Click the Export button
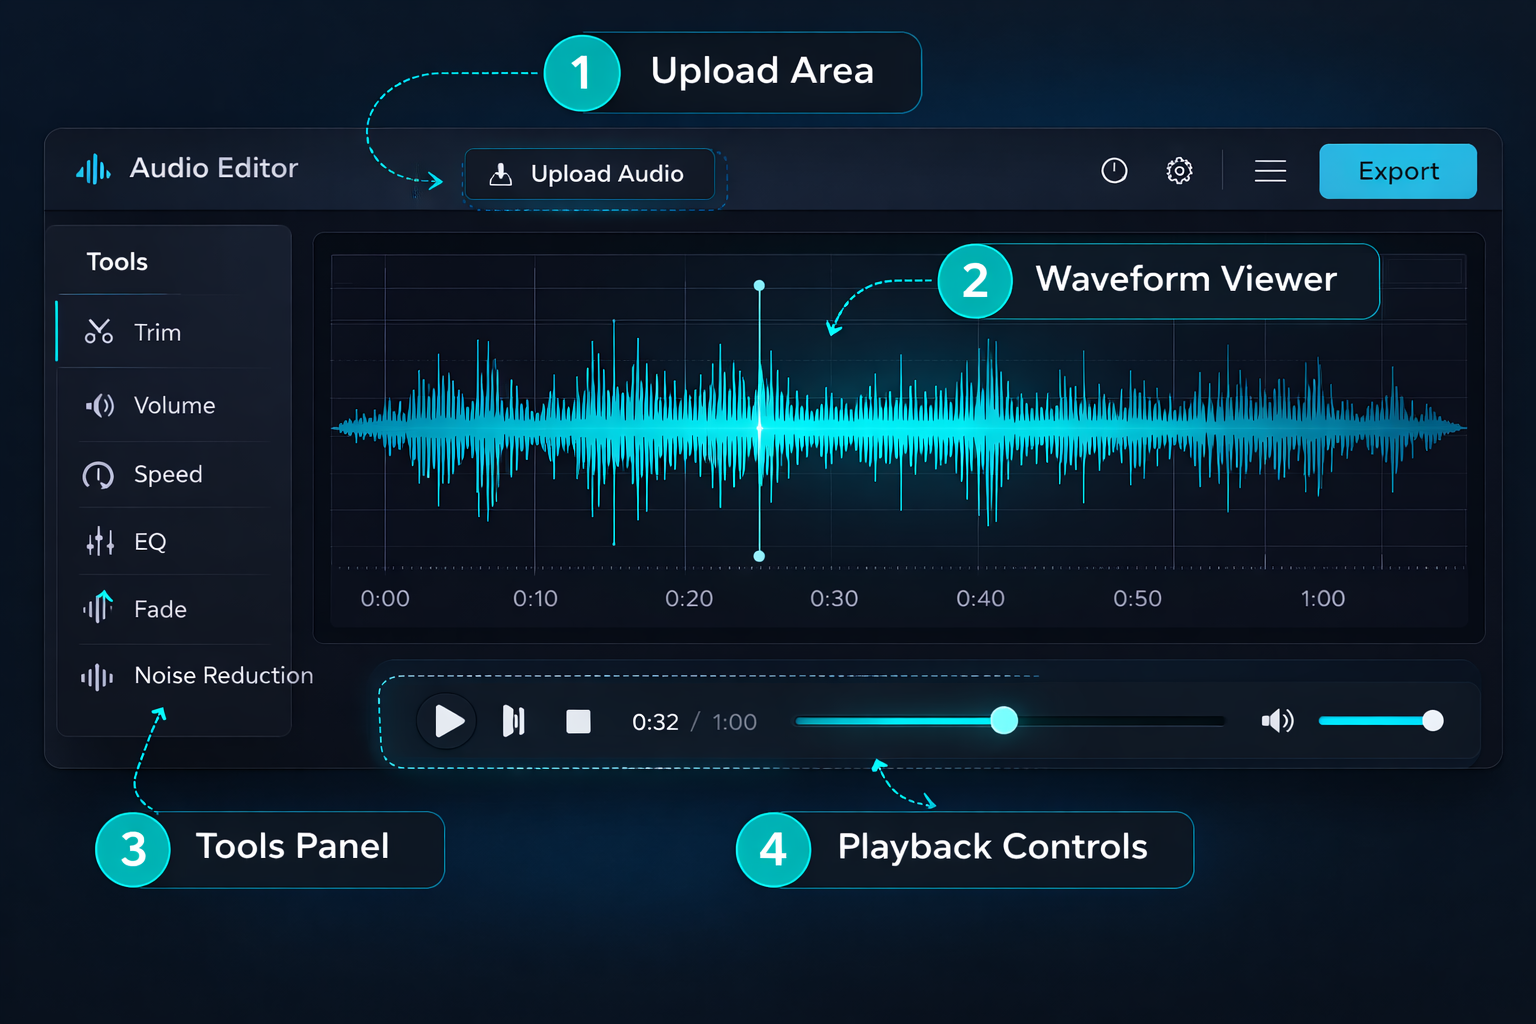Screen dimensions: 1536x1024 tap(1397, 170)
